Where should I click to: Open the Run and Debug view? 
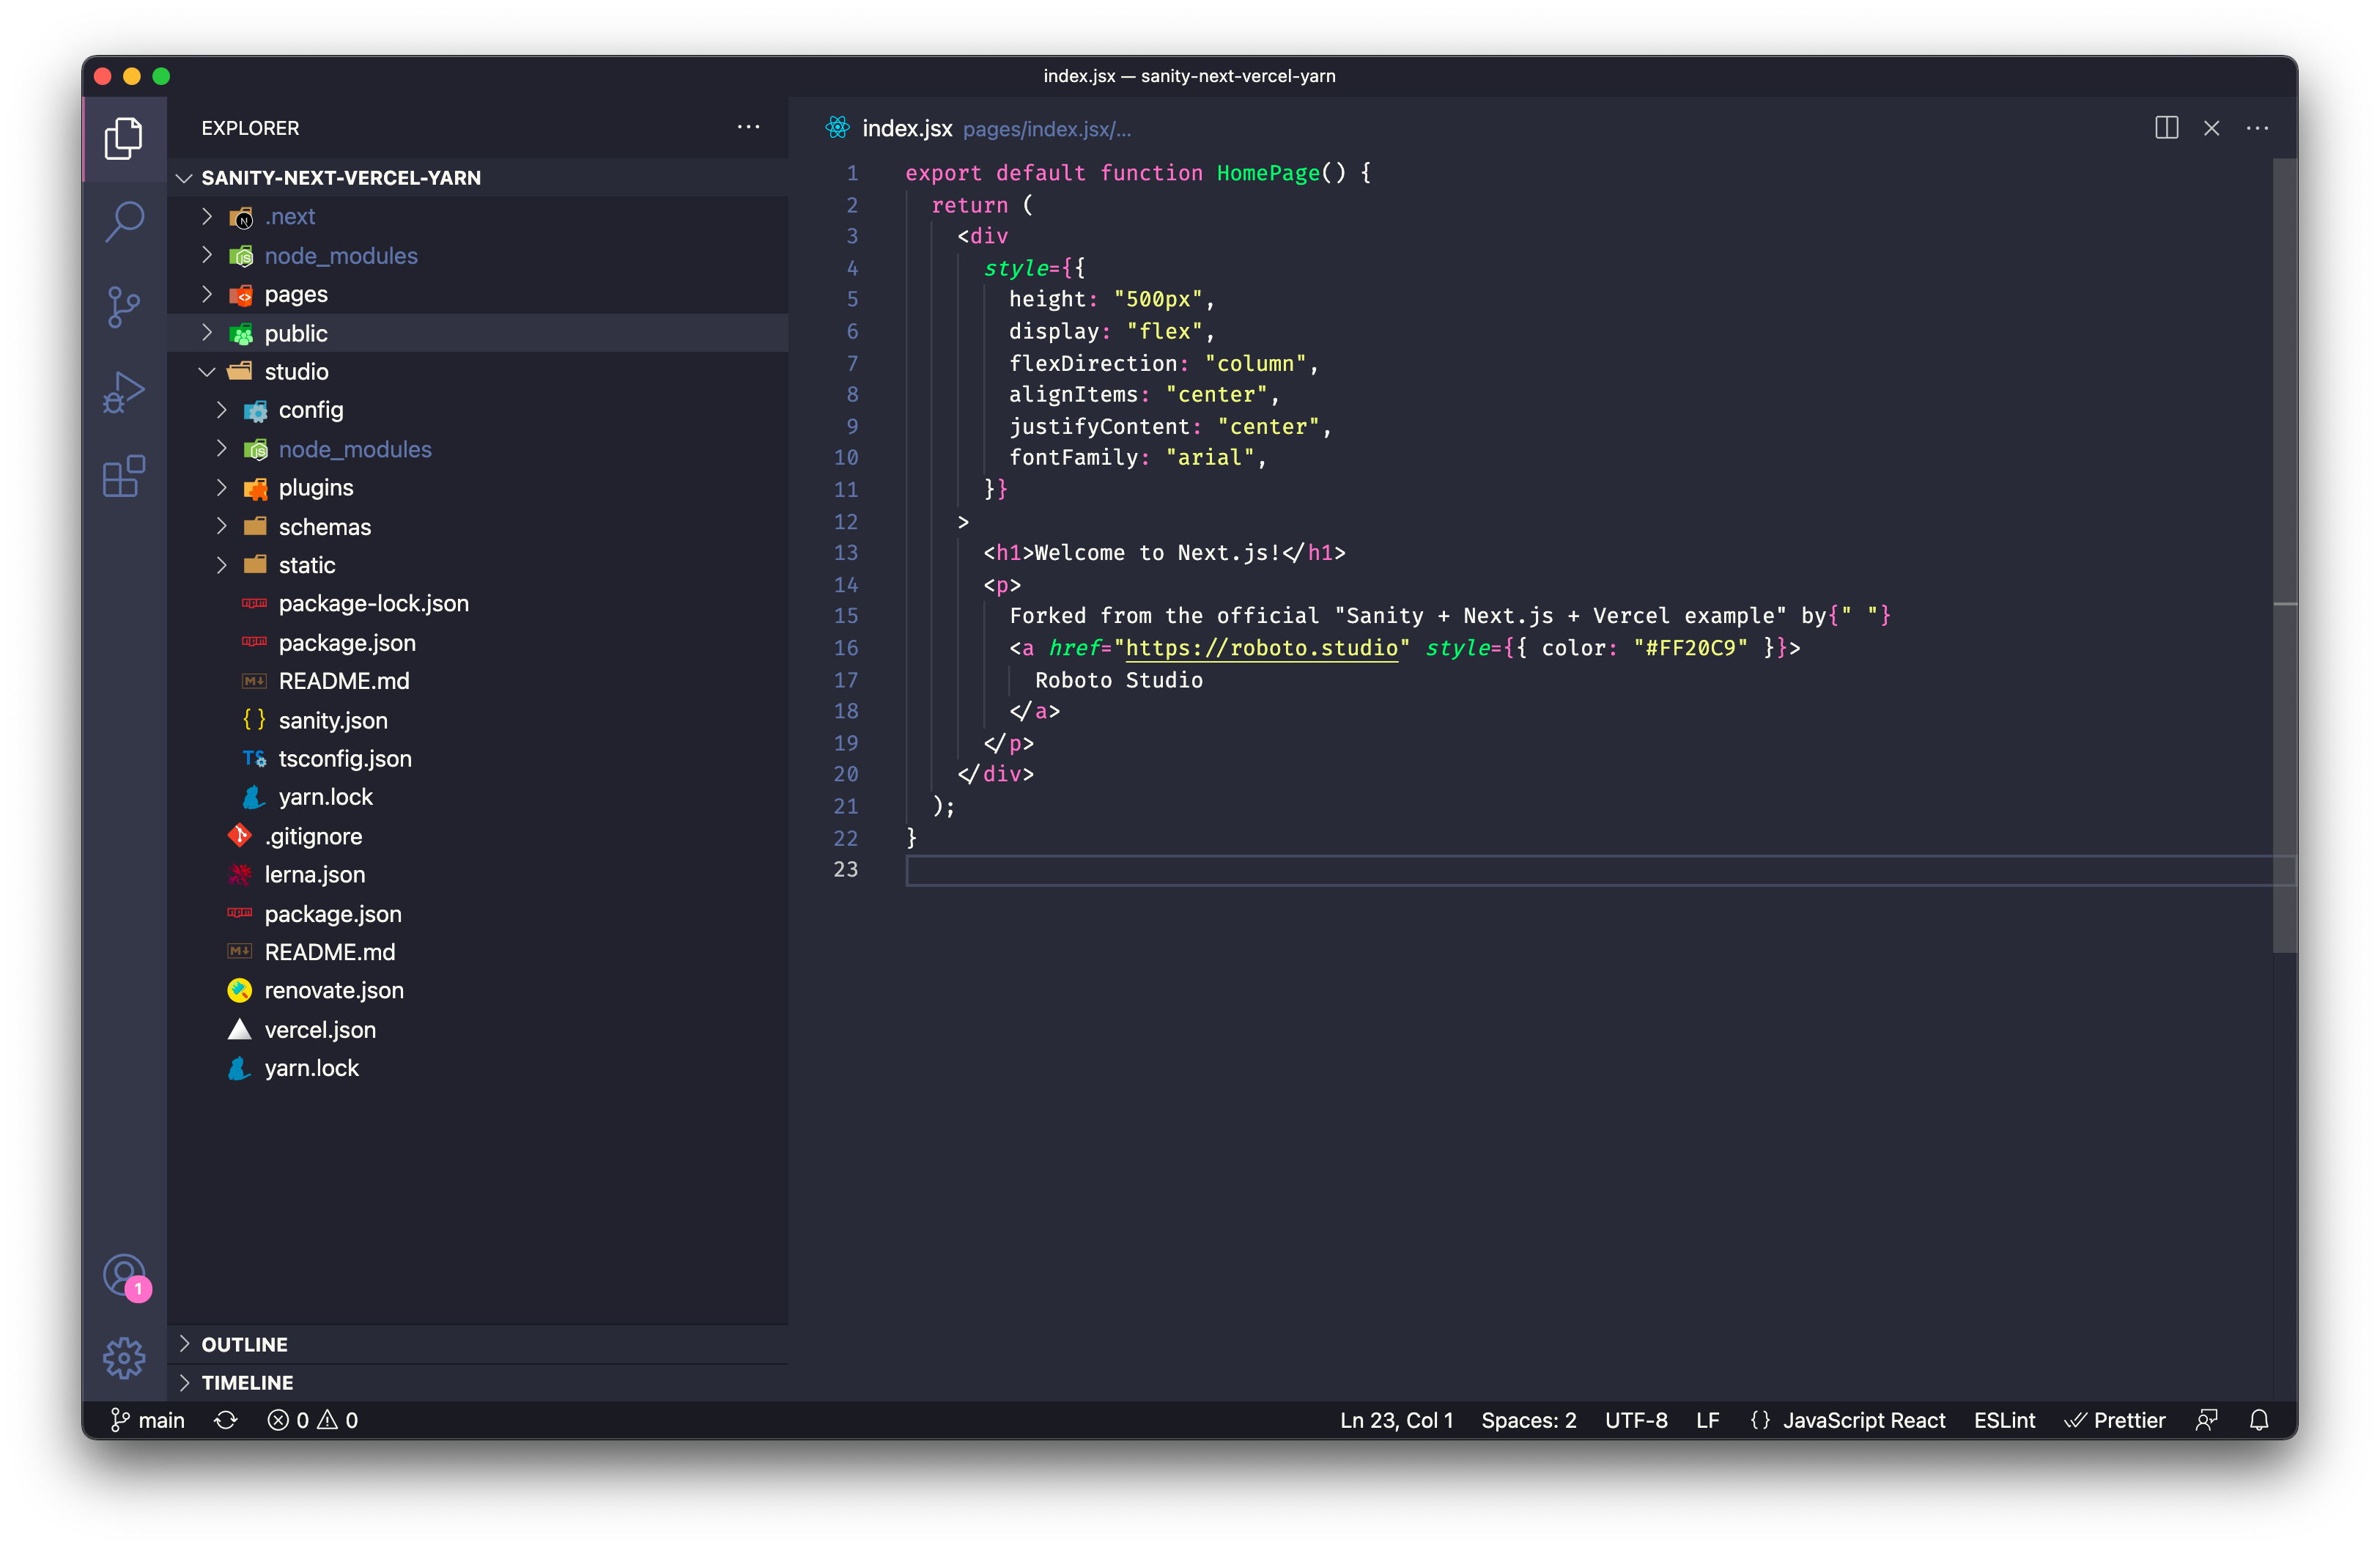pos(124,391)
